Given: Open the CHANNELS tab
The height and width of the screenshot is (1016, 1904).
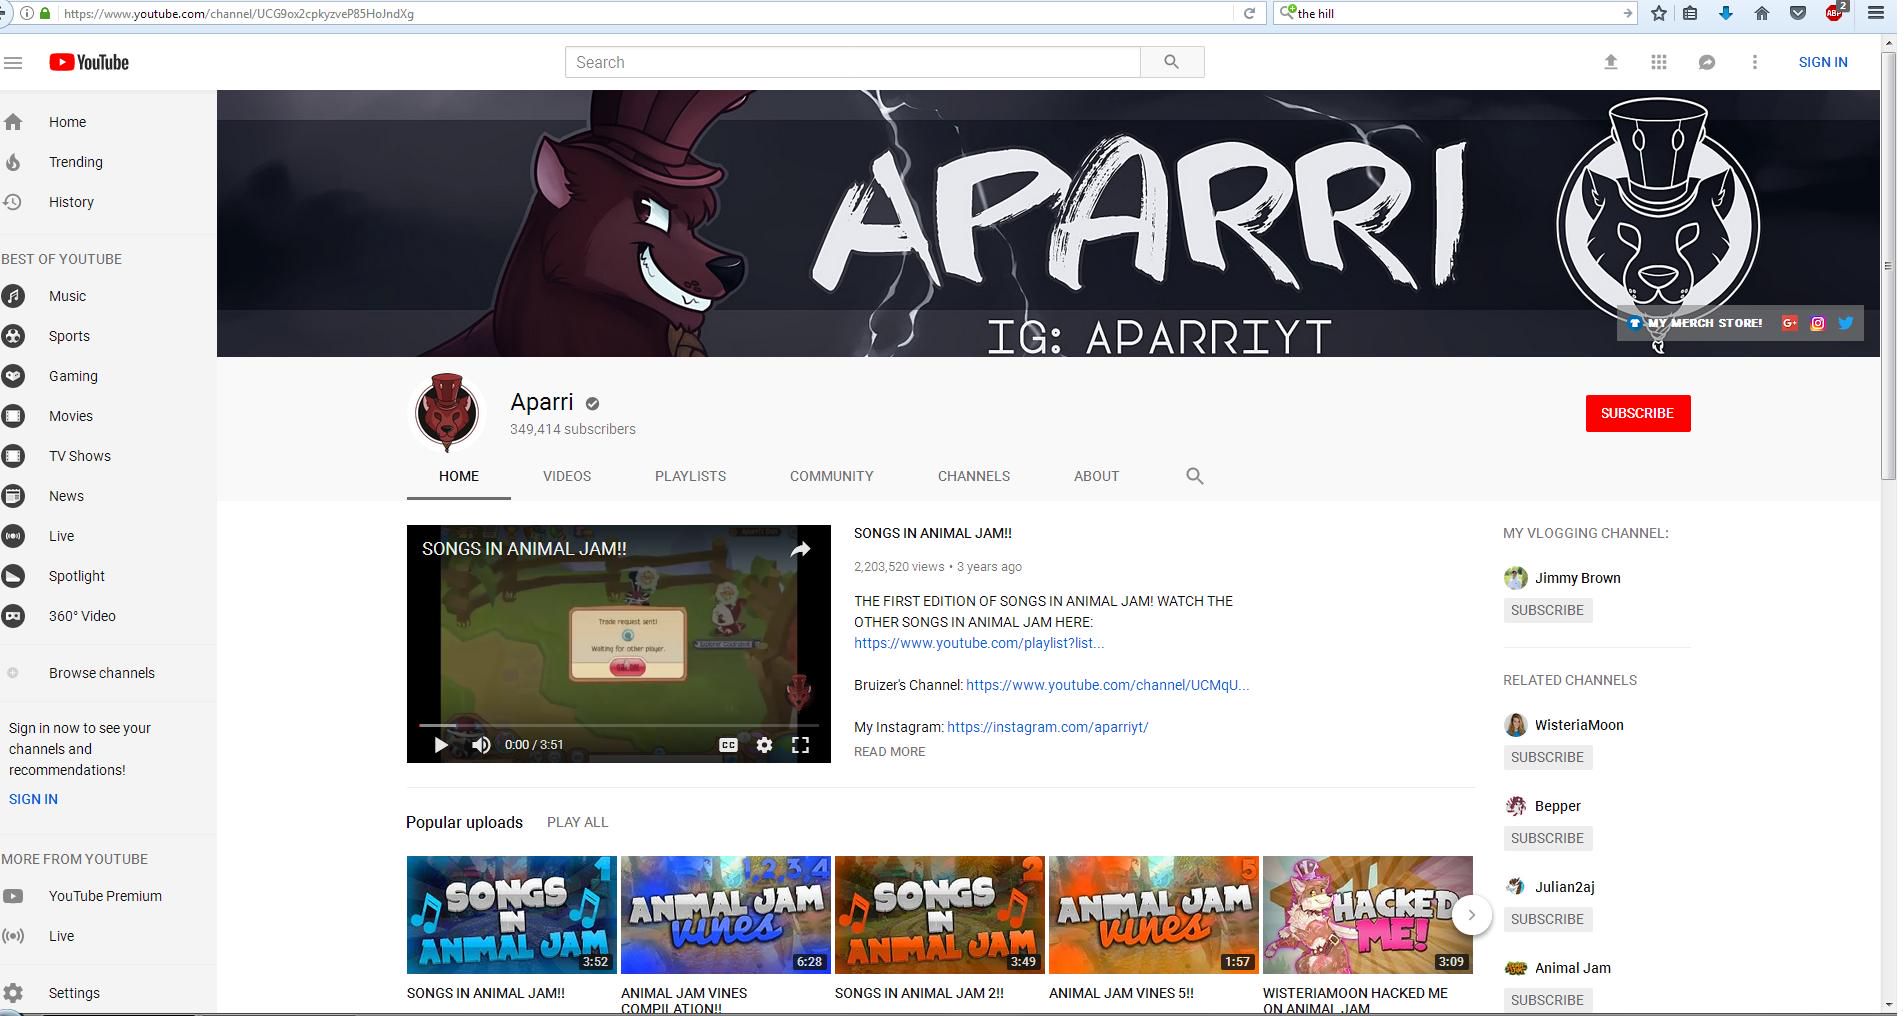Looking at the screenshot, I should (x=974, y=476).
